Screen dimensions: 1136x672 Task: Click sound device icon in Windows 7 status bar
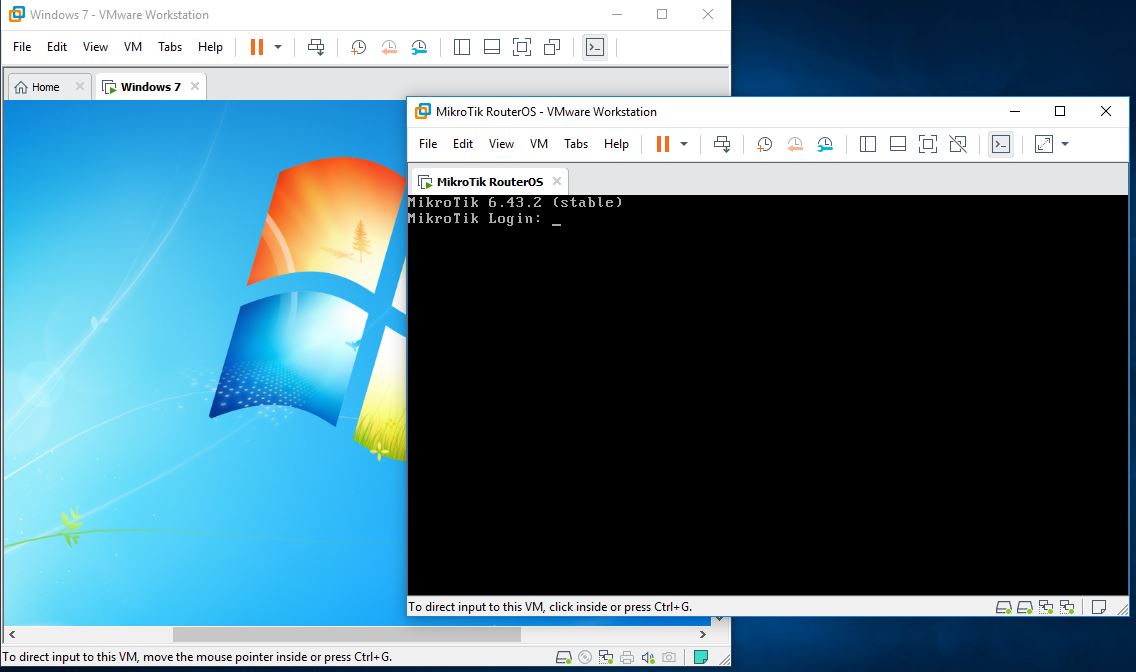click(647, 657)
